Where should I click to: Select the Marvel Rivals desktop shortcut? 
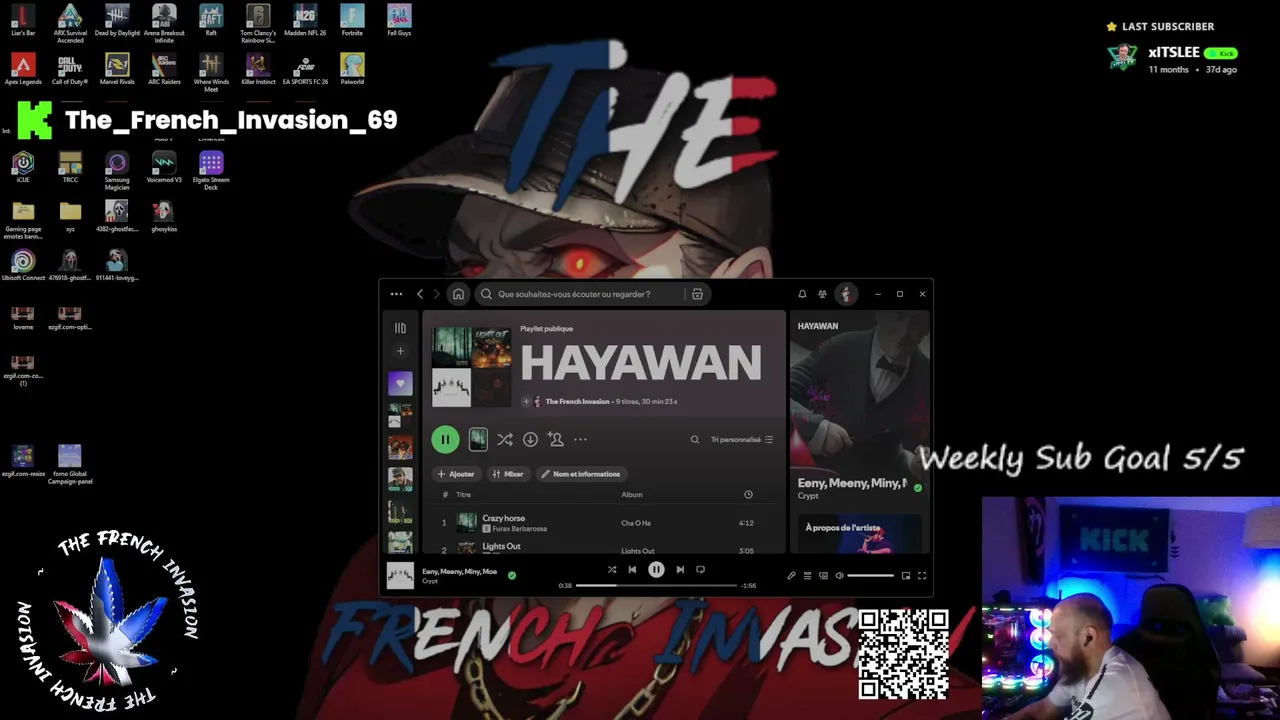[117, 69]
